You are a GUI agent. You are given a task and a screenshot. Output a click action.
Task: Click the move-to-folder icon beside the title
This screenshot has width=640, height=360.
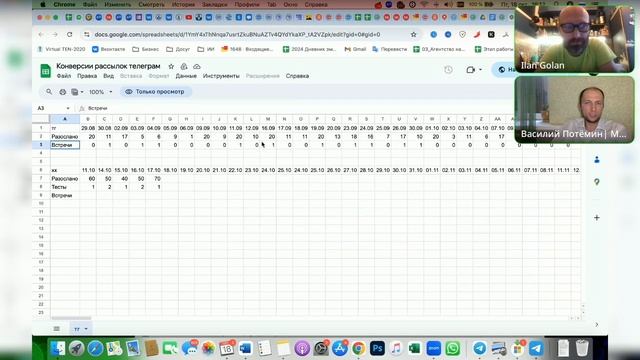point(184,66)
